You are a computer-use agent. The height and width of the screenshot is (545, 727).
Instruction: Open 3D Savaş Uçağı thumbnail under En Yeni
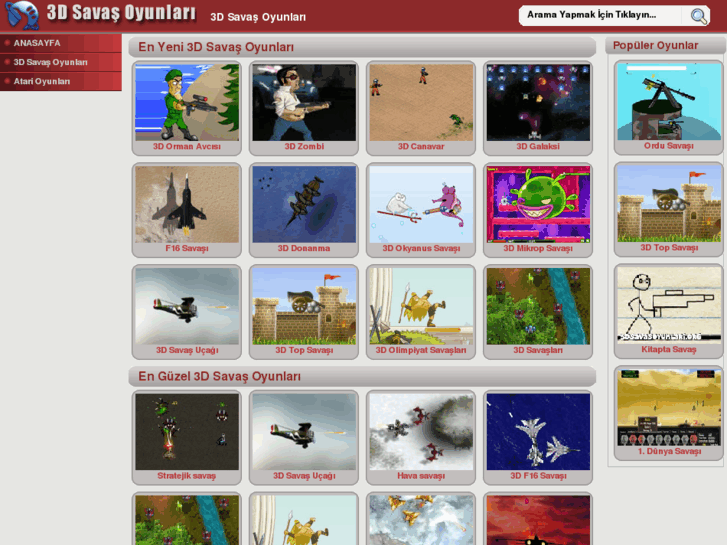187,306
